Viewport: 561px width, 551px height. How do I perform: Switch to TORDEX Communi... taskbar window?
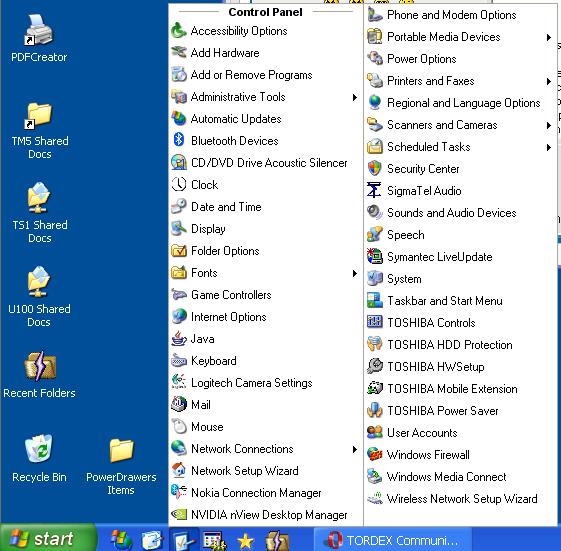[x=392, y=540]
